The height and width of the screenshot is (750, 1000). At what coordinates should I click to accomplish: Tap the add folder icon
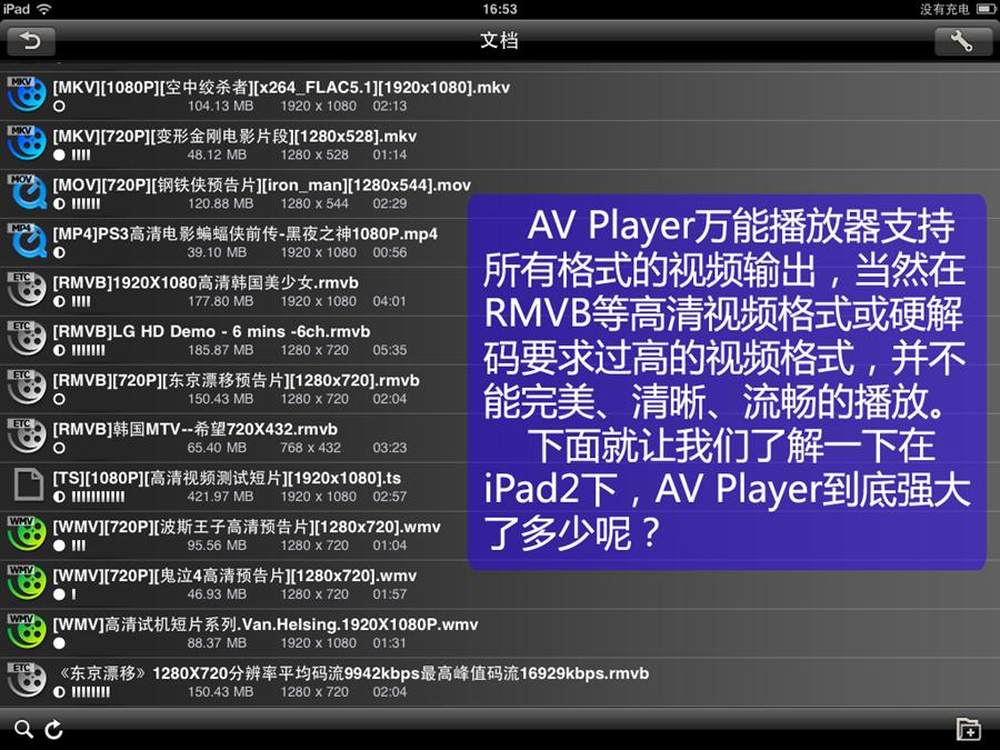968,729
